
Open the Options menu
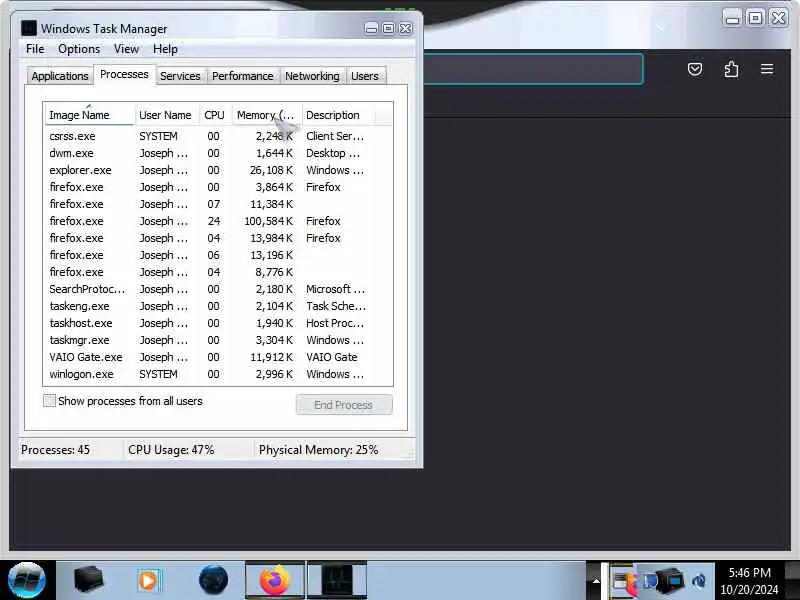pos(79,49)
